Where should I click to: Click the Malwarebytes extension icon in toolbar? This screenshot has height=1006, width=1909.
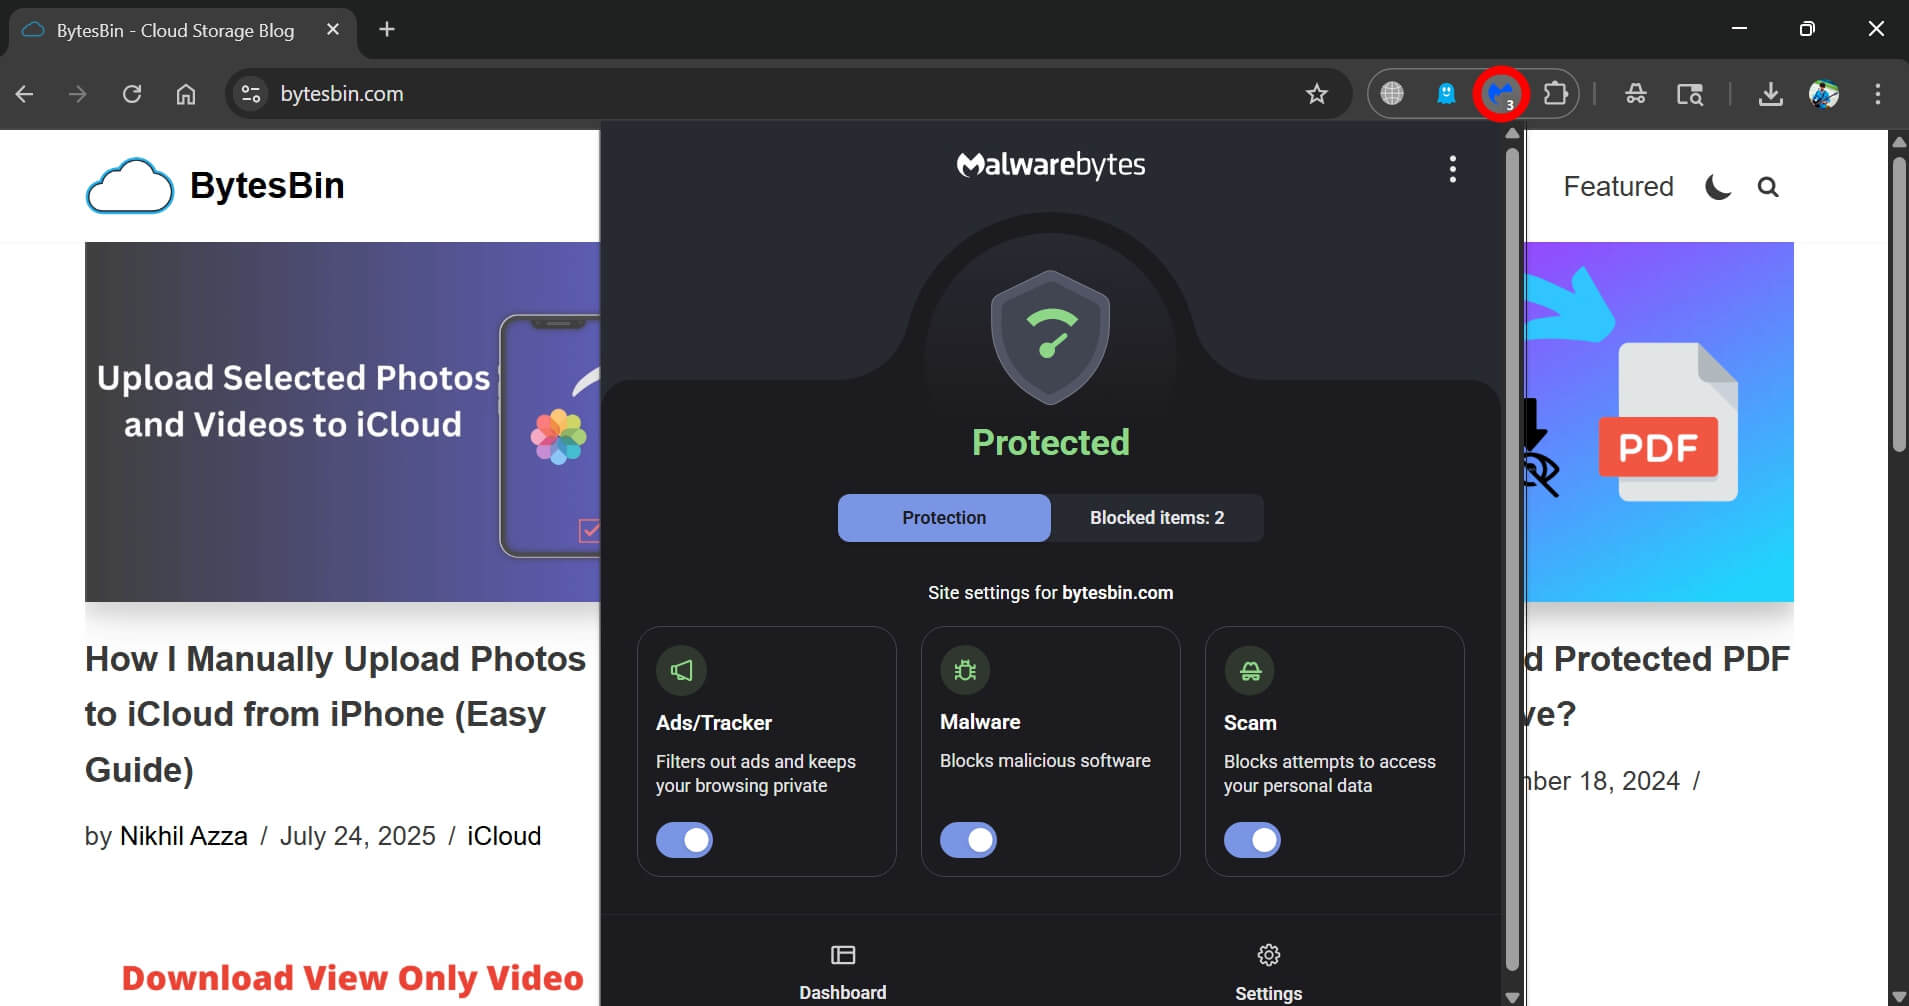1501,94
